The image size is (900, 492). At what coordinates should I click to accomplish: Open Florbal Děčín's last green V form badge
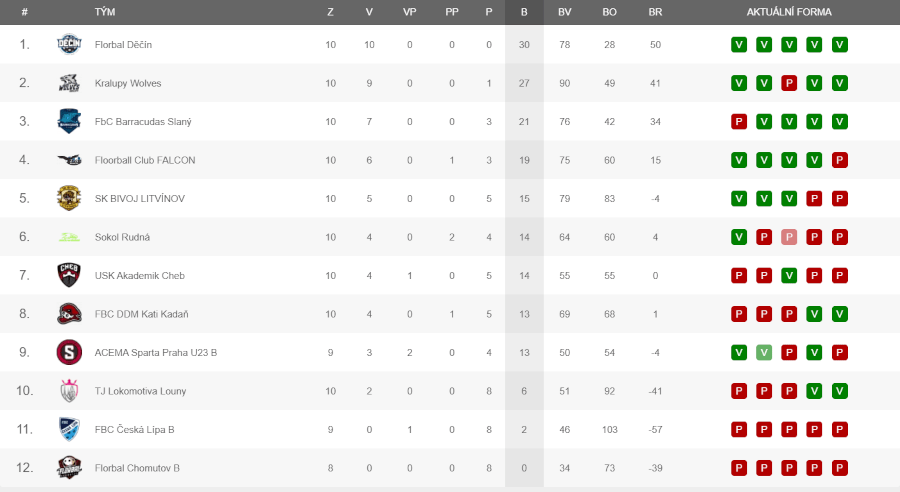pyautogui.click(x=840, y=45)
